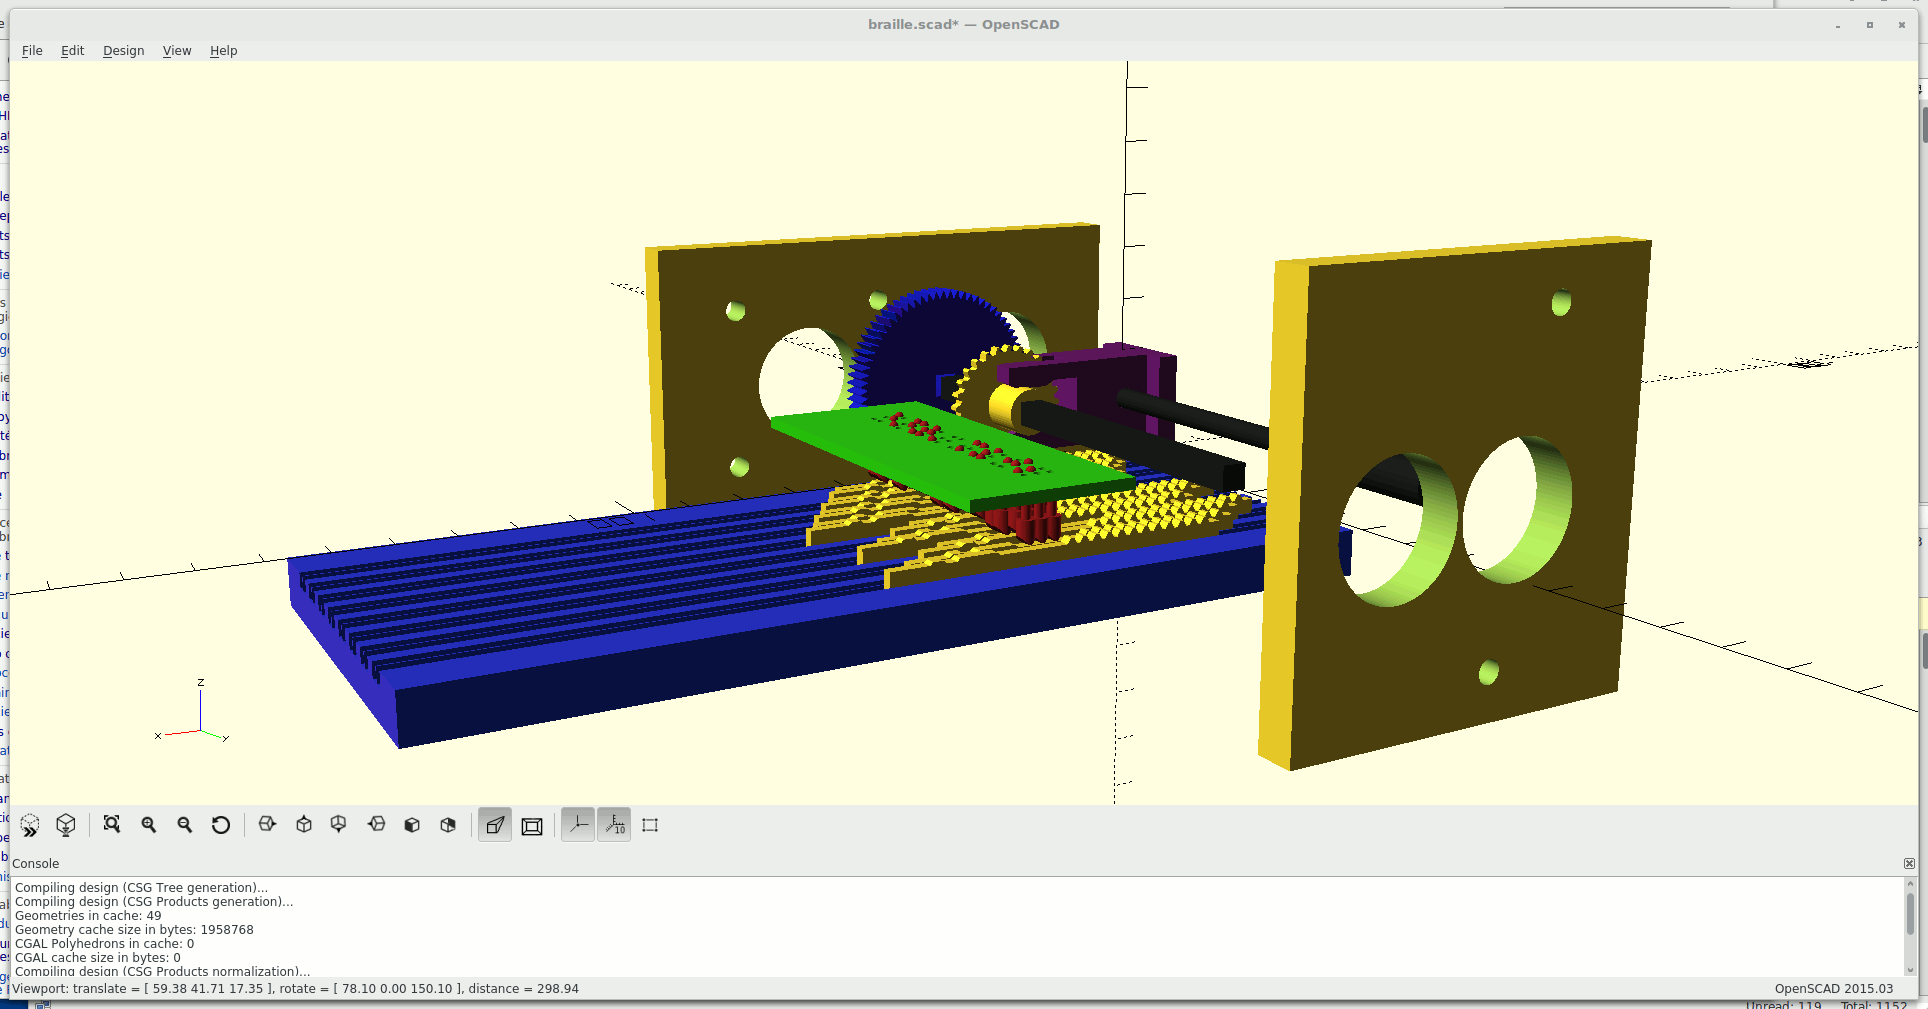Switch to the Top view

pos(304,825)
